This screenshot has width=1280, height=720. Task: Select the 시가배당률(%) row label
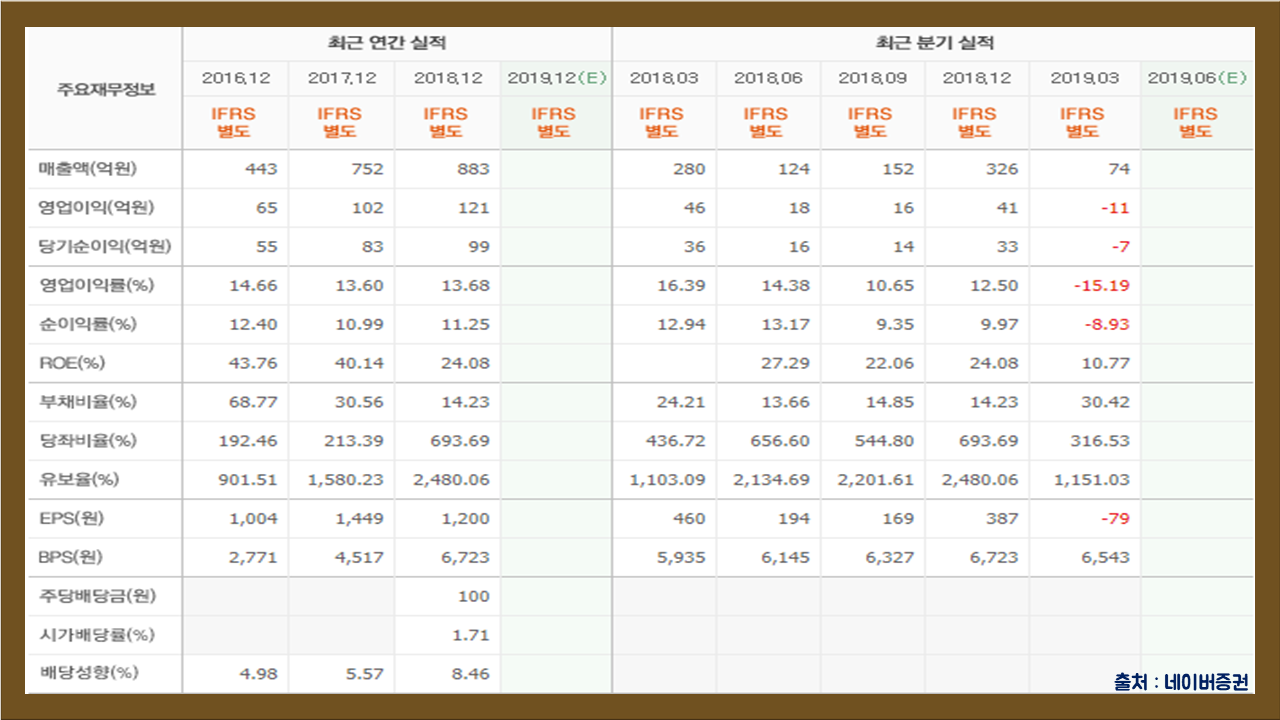click(96, 634)
